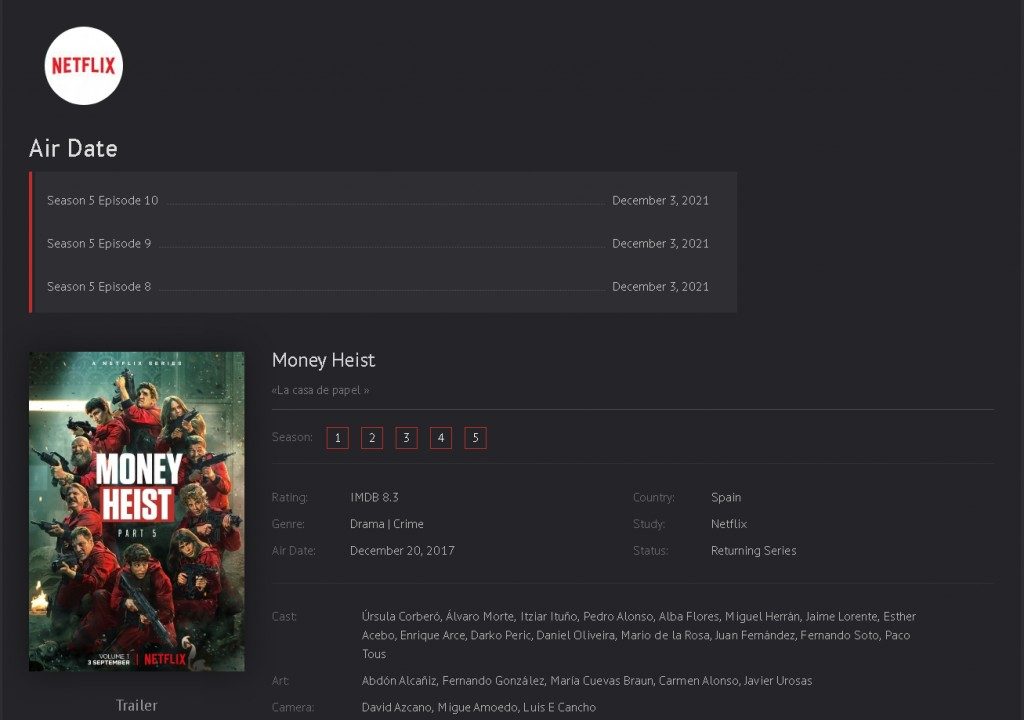Image resolution: width=1024 pixels, height=720 pixels.
Task: Click the Money Heist title heading
Action: pyautogui.click(x=323, y=360)
